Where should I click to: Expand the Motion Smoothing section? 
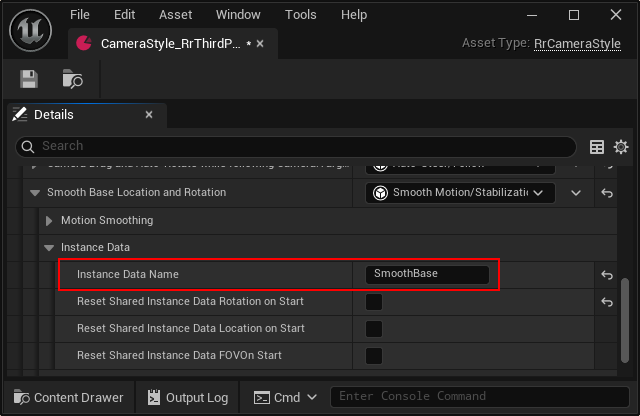coord(49,221)
